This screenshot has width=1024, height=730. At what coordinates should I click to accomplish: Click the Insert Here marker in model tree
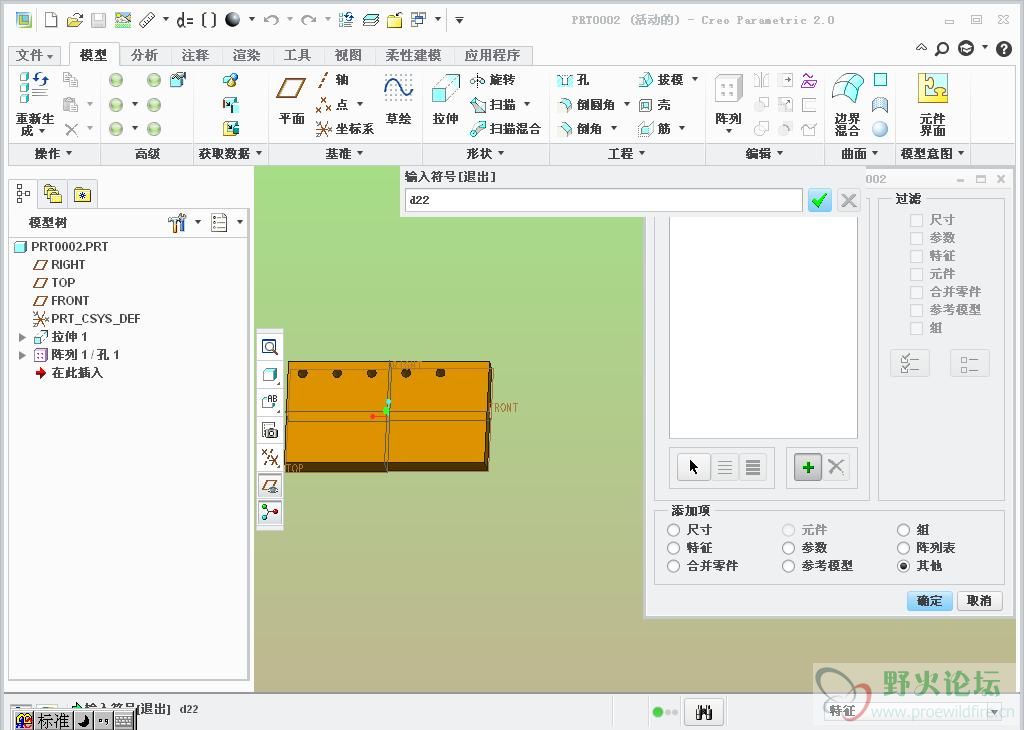[69, 373]
